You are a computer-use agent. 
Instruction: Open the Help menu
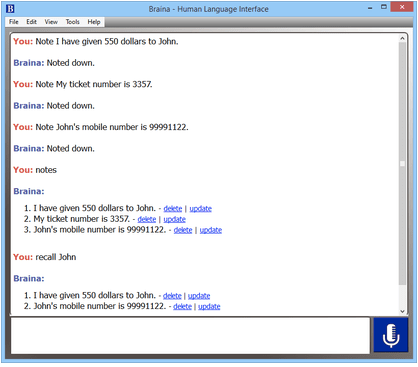[94, 22]
